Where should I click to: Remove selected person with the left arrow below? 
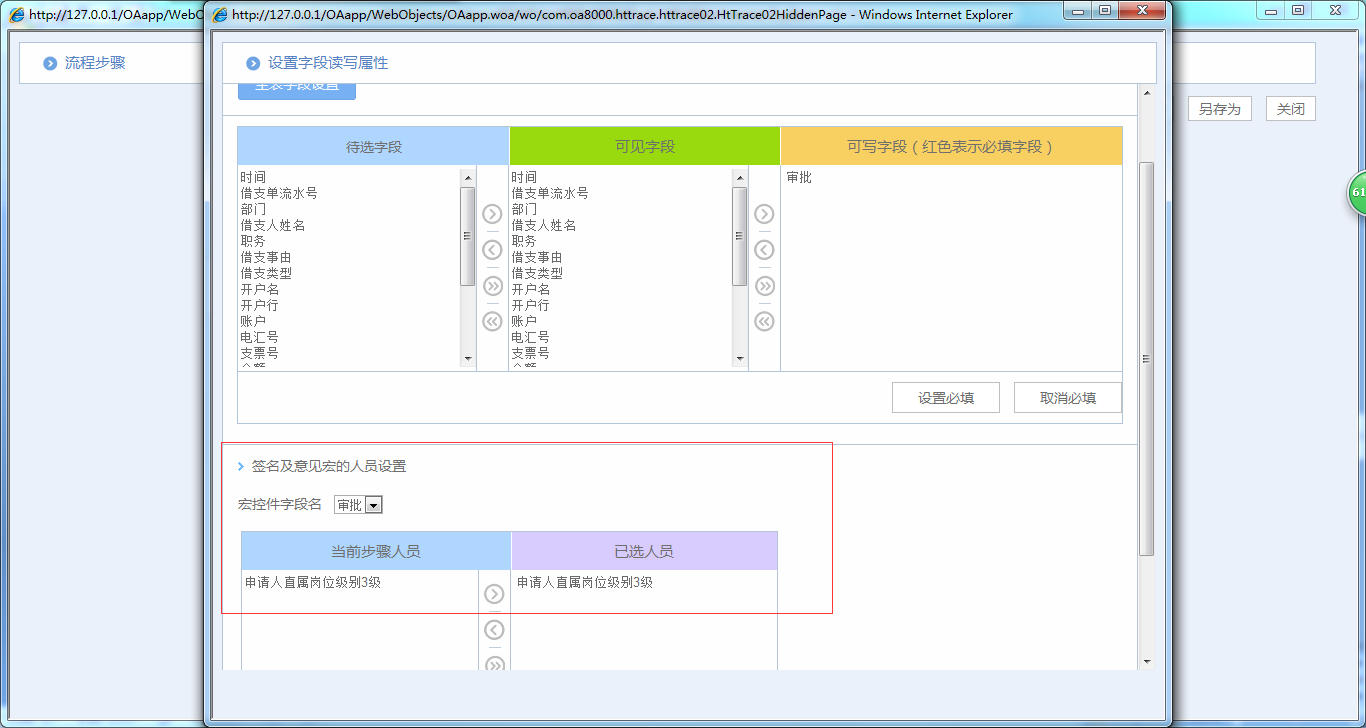point(494,629)
